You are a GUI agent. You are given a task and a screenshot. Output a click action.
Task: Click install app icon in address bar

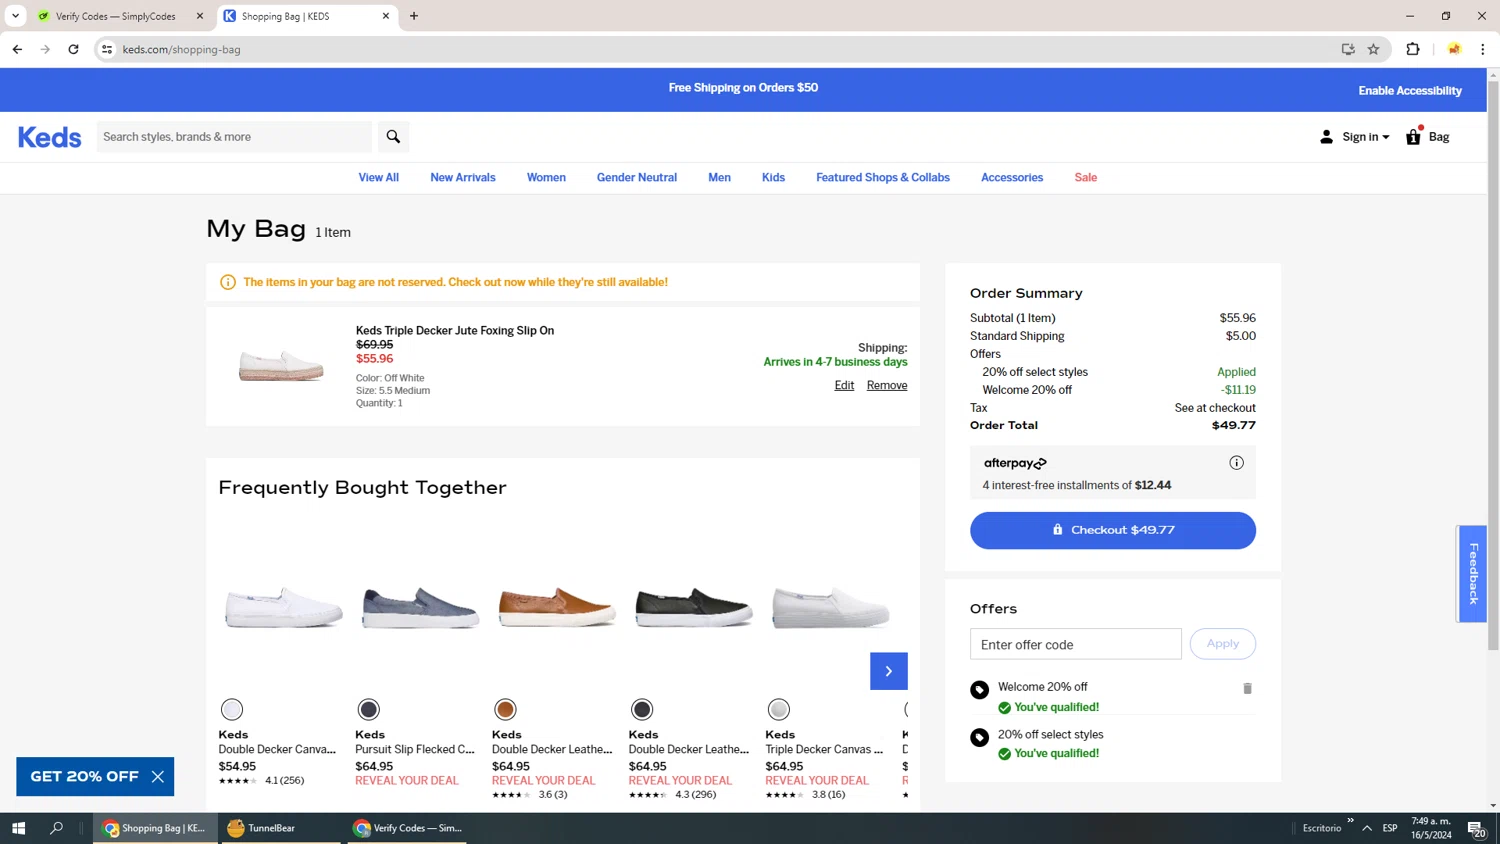click(x=1348, y=49)
